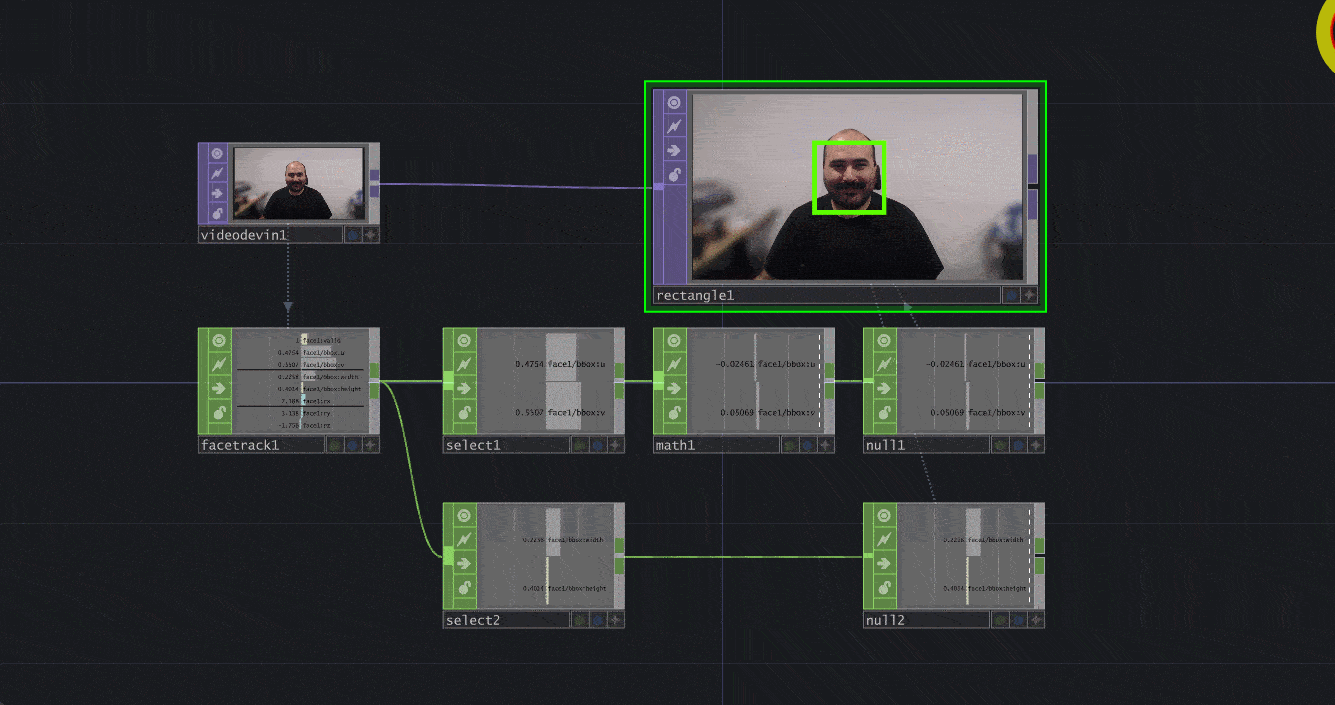Toggle the green flag in facetrack1's footer
The height and width of the screenshot is (705, 1335).
click(x=334, y=445)
